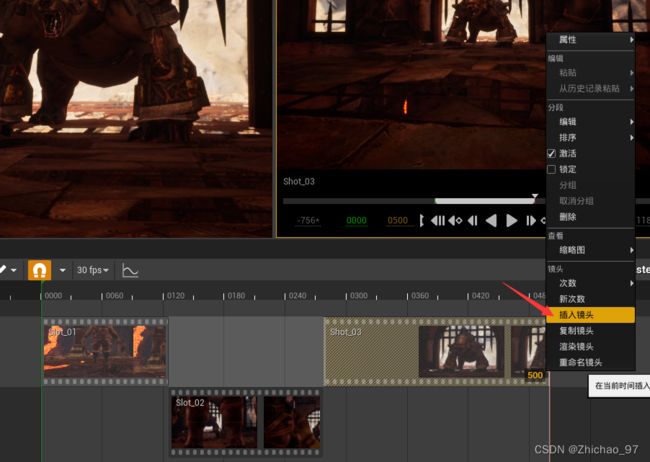Click the 0060 mark on the time ruler
The image size is (650, 462).
click(x=114, y=296)
